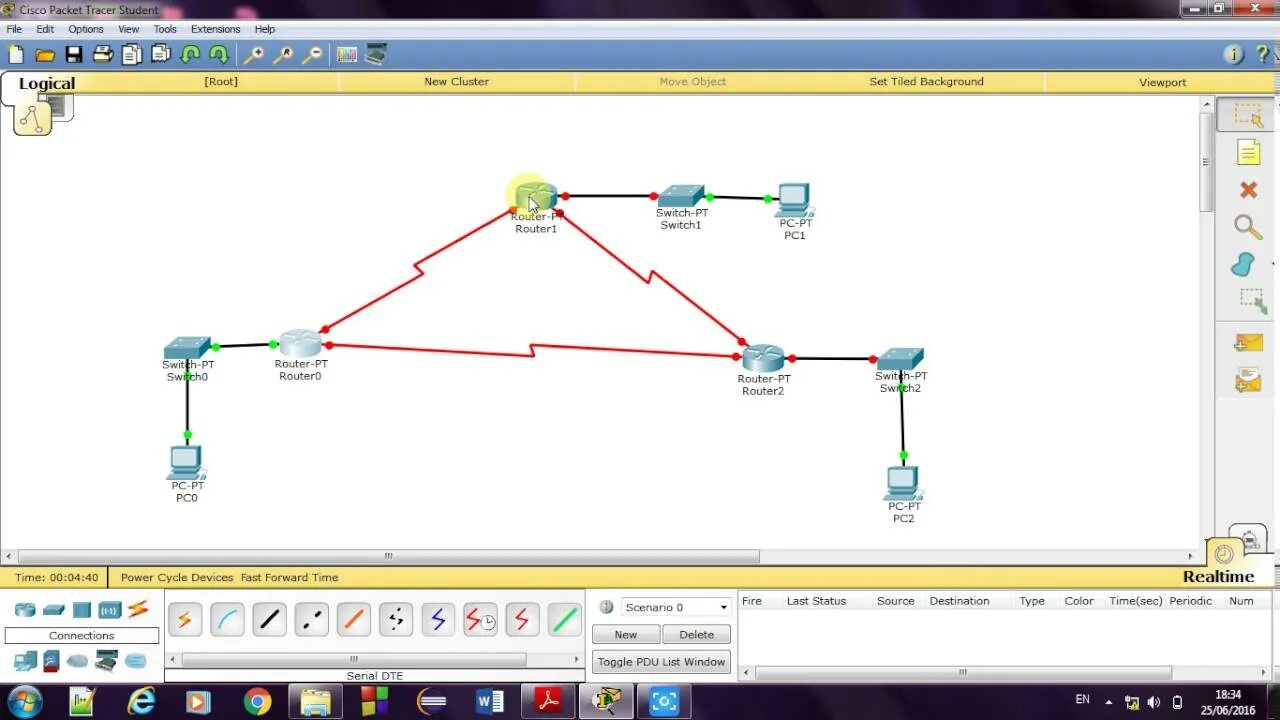Click Router1 on the canvas

(537, 196)
